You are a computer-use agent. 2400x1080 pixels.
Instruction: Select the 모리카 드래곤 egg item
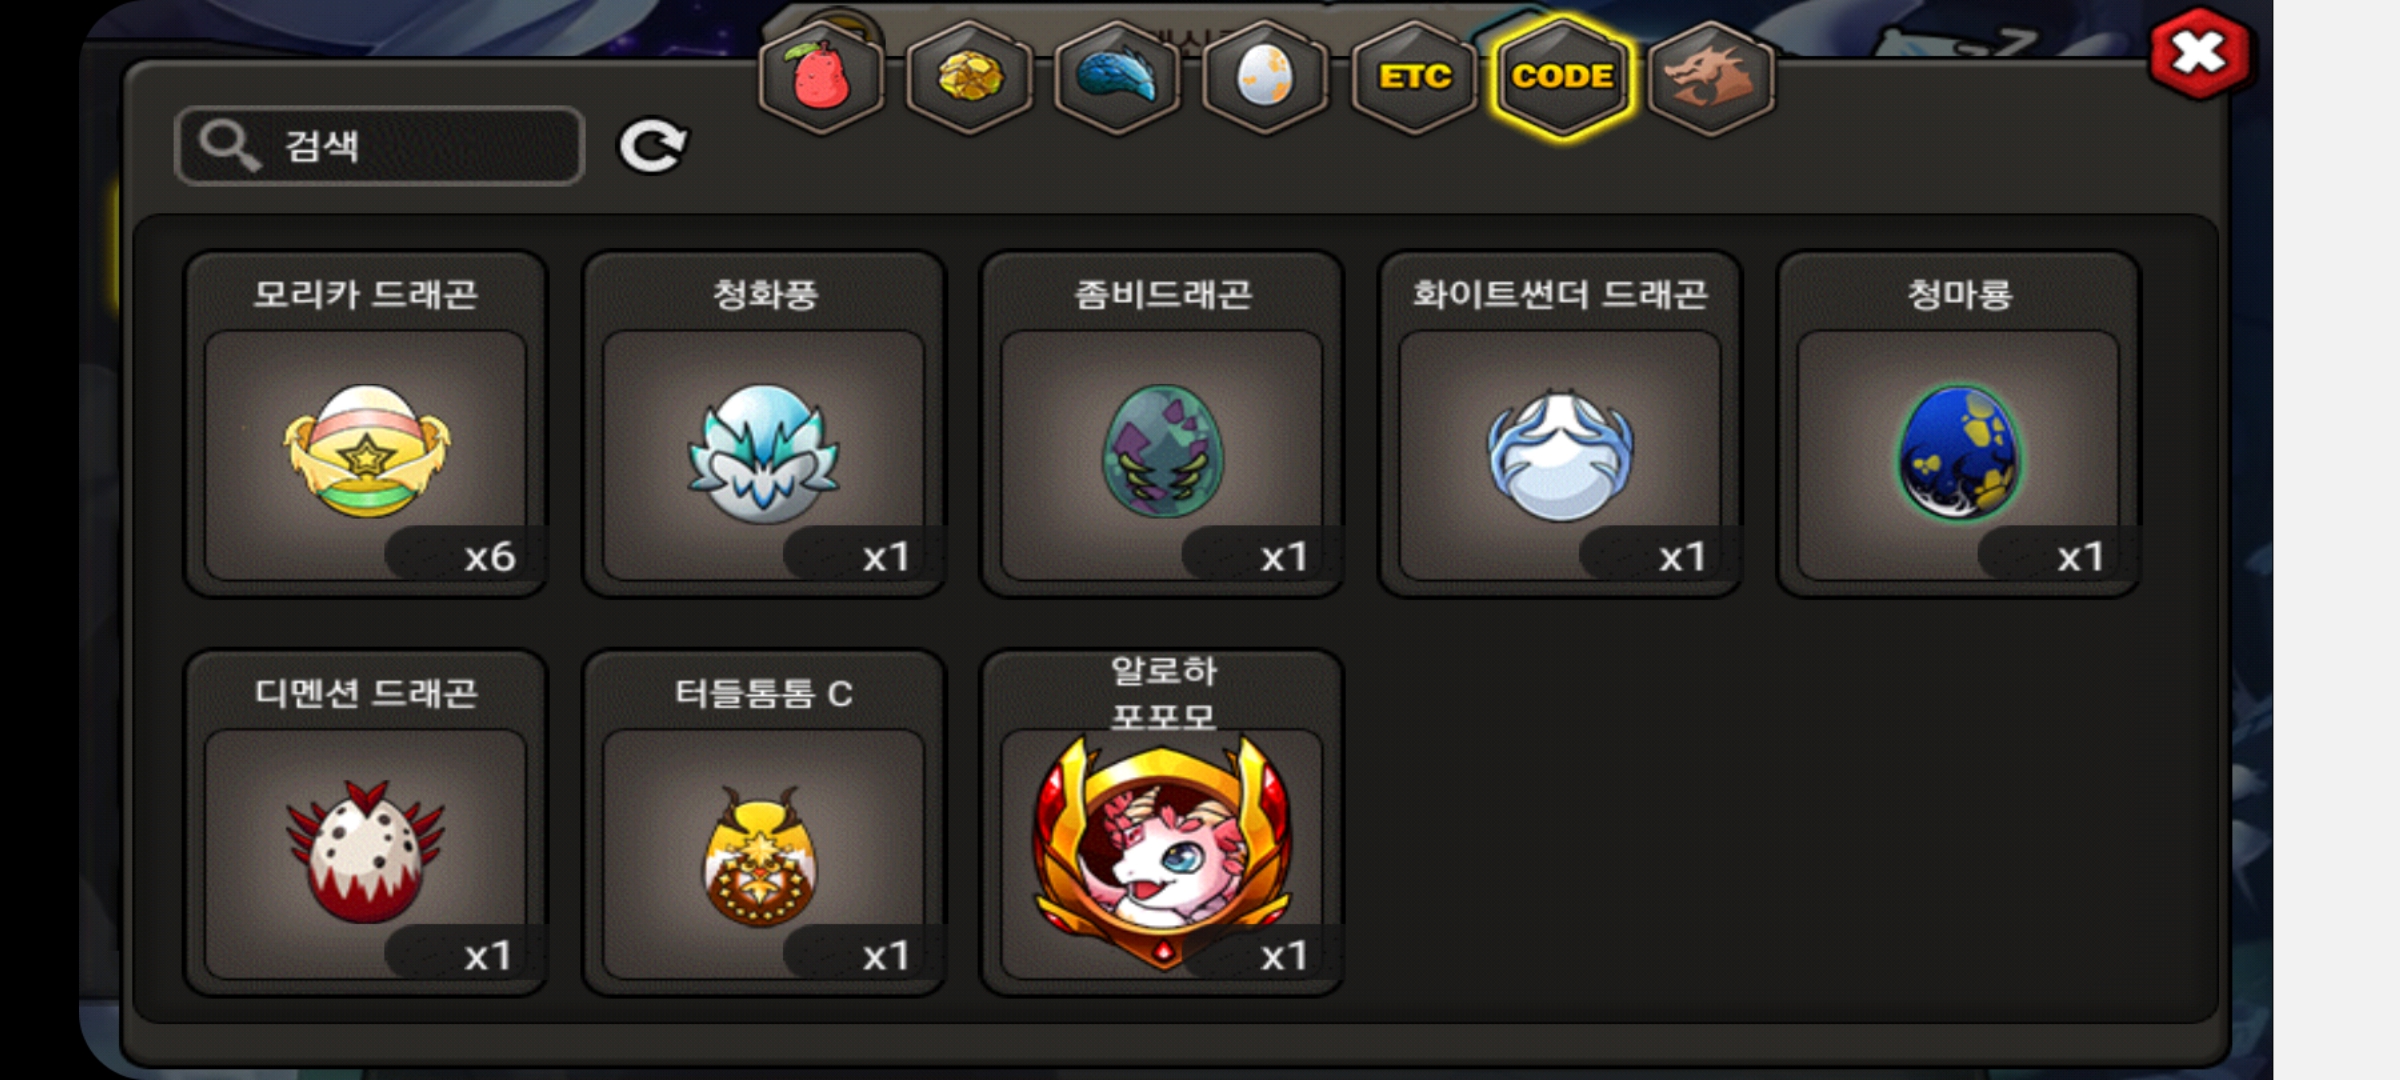click(366, 424)
